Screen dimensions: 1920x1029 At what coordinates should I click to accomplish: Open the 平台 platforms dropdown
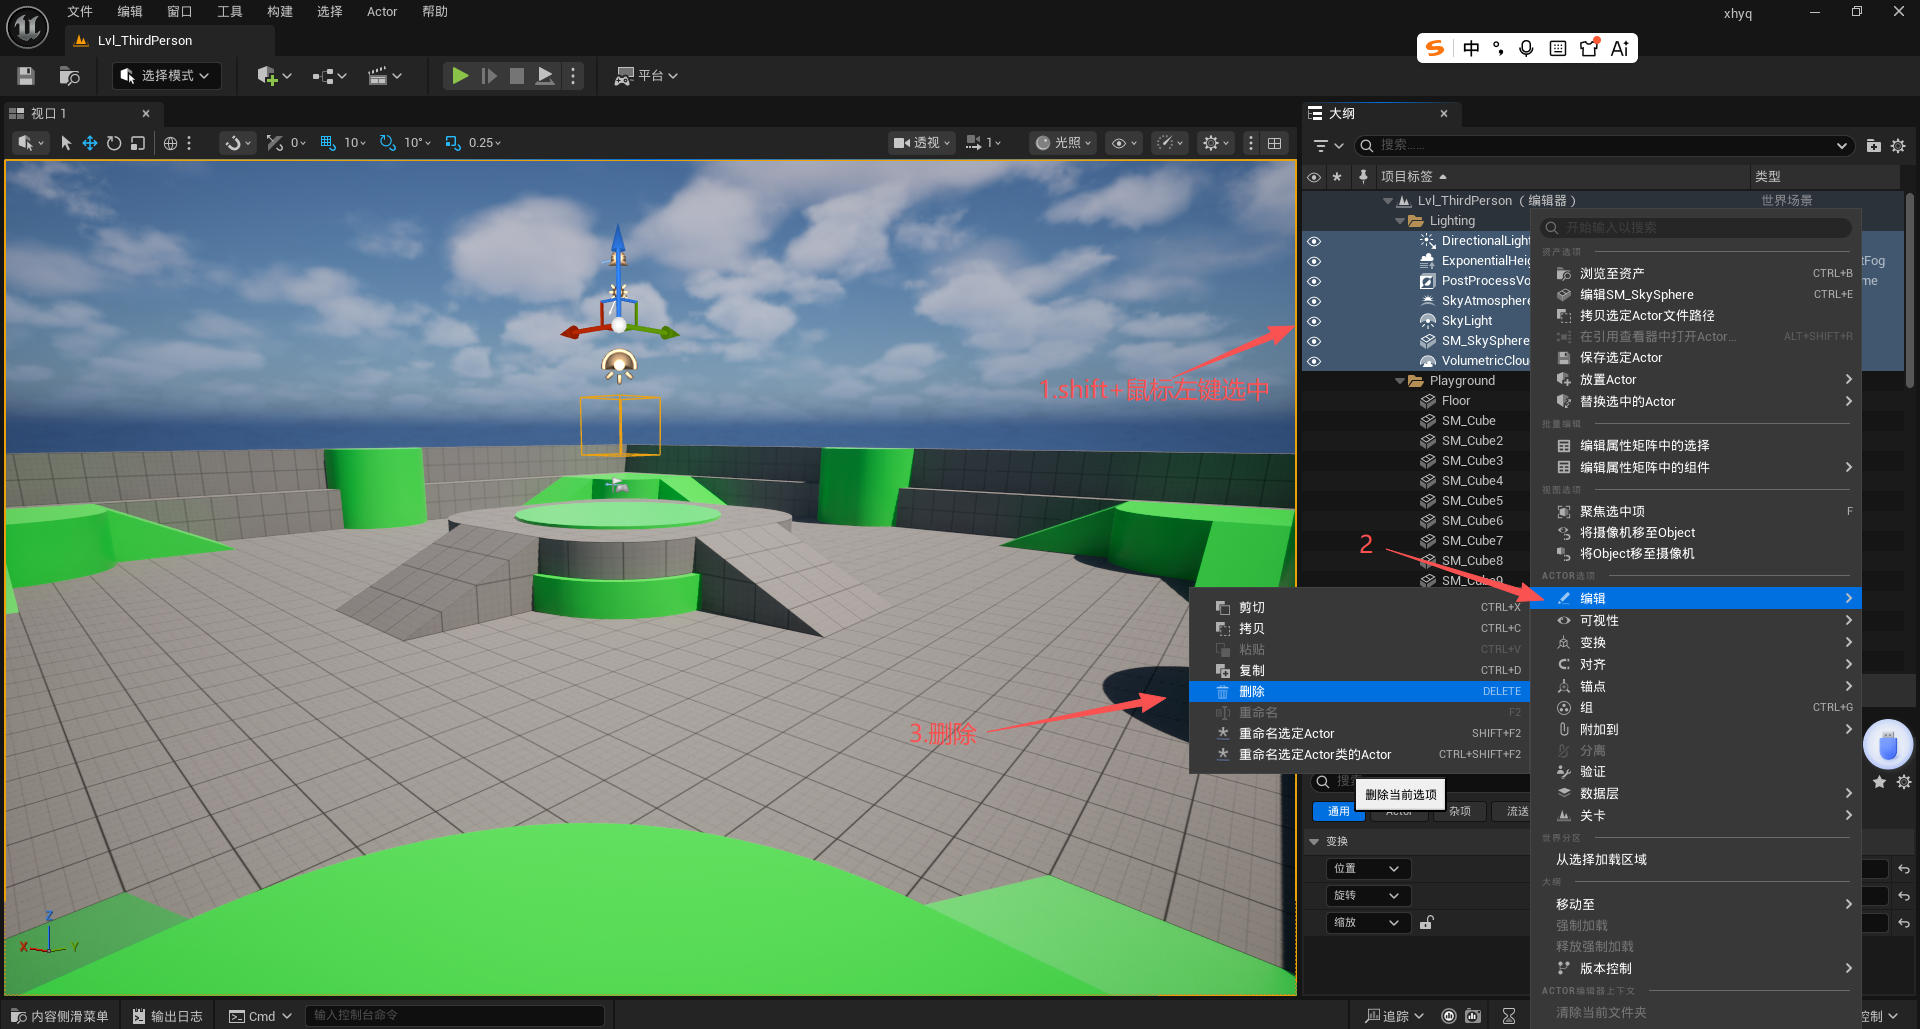point(646,76)
